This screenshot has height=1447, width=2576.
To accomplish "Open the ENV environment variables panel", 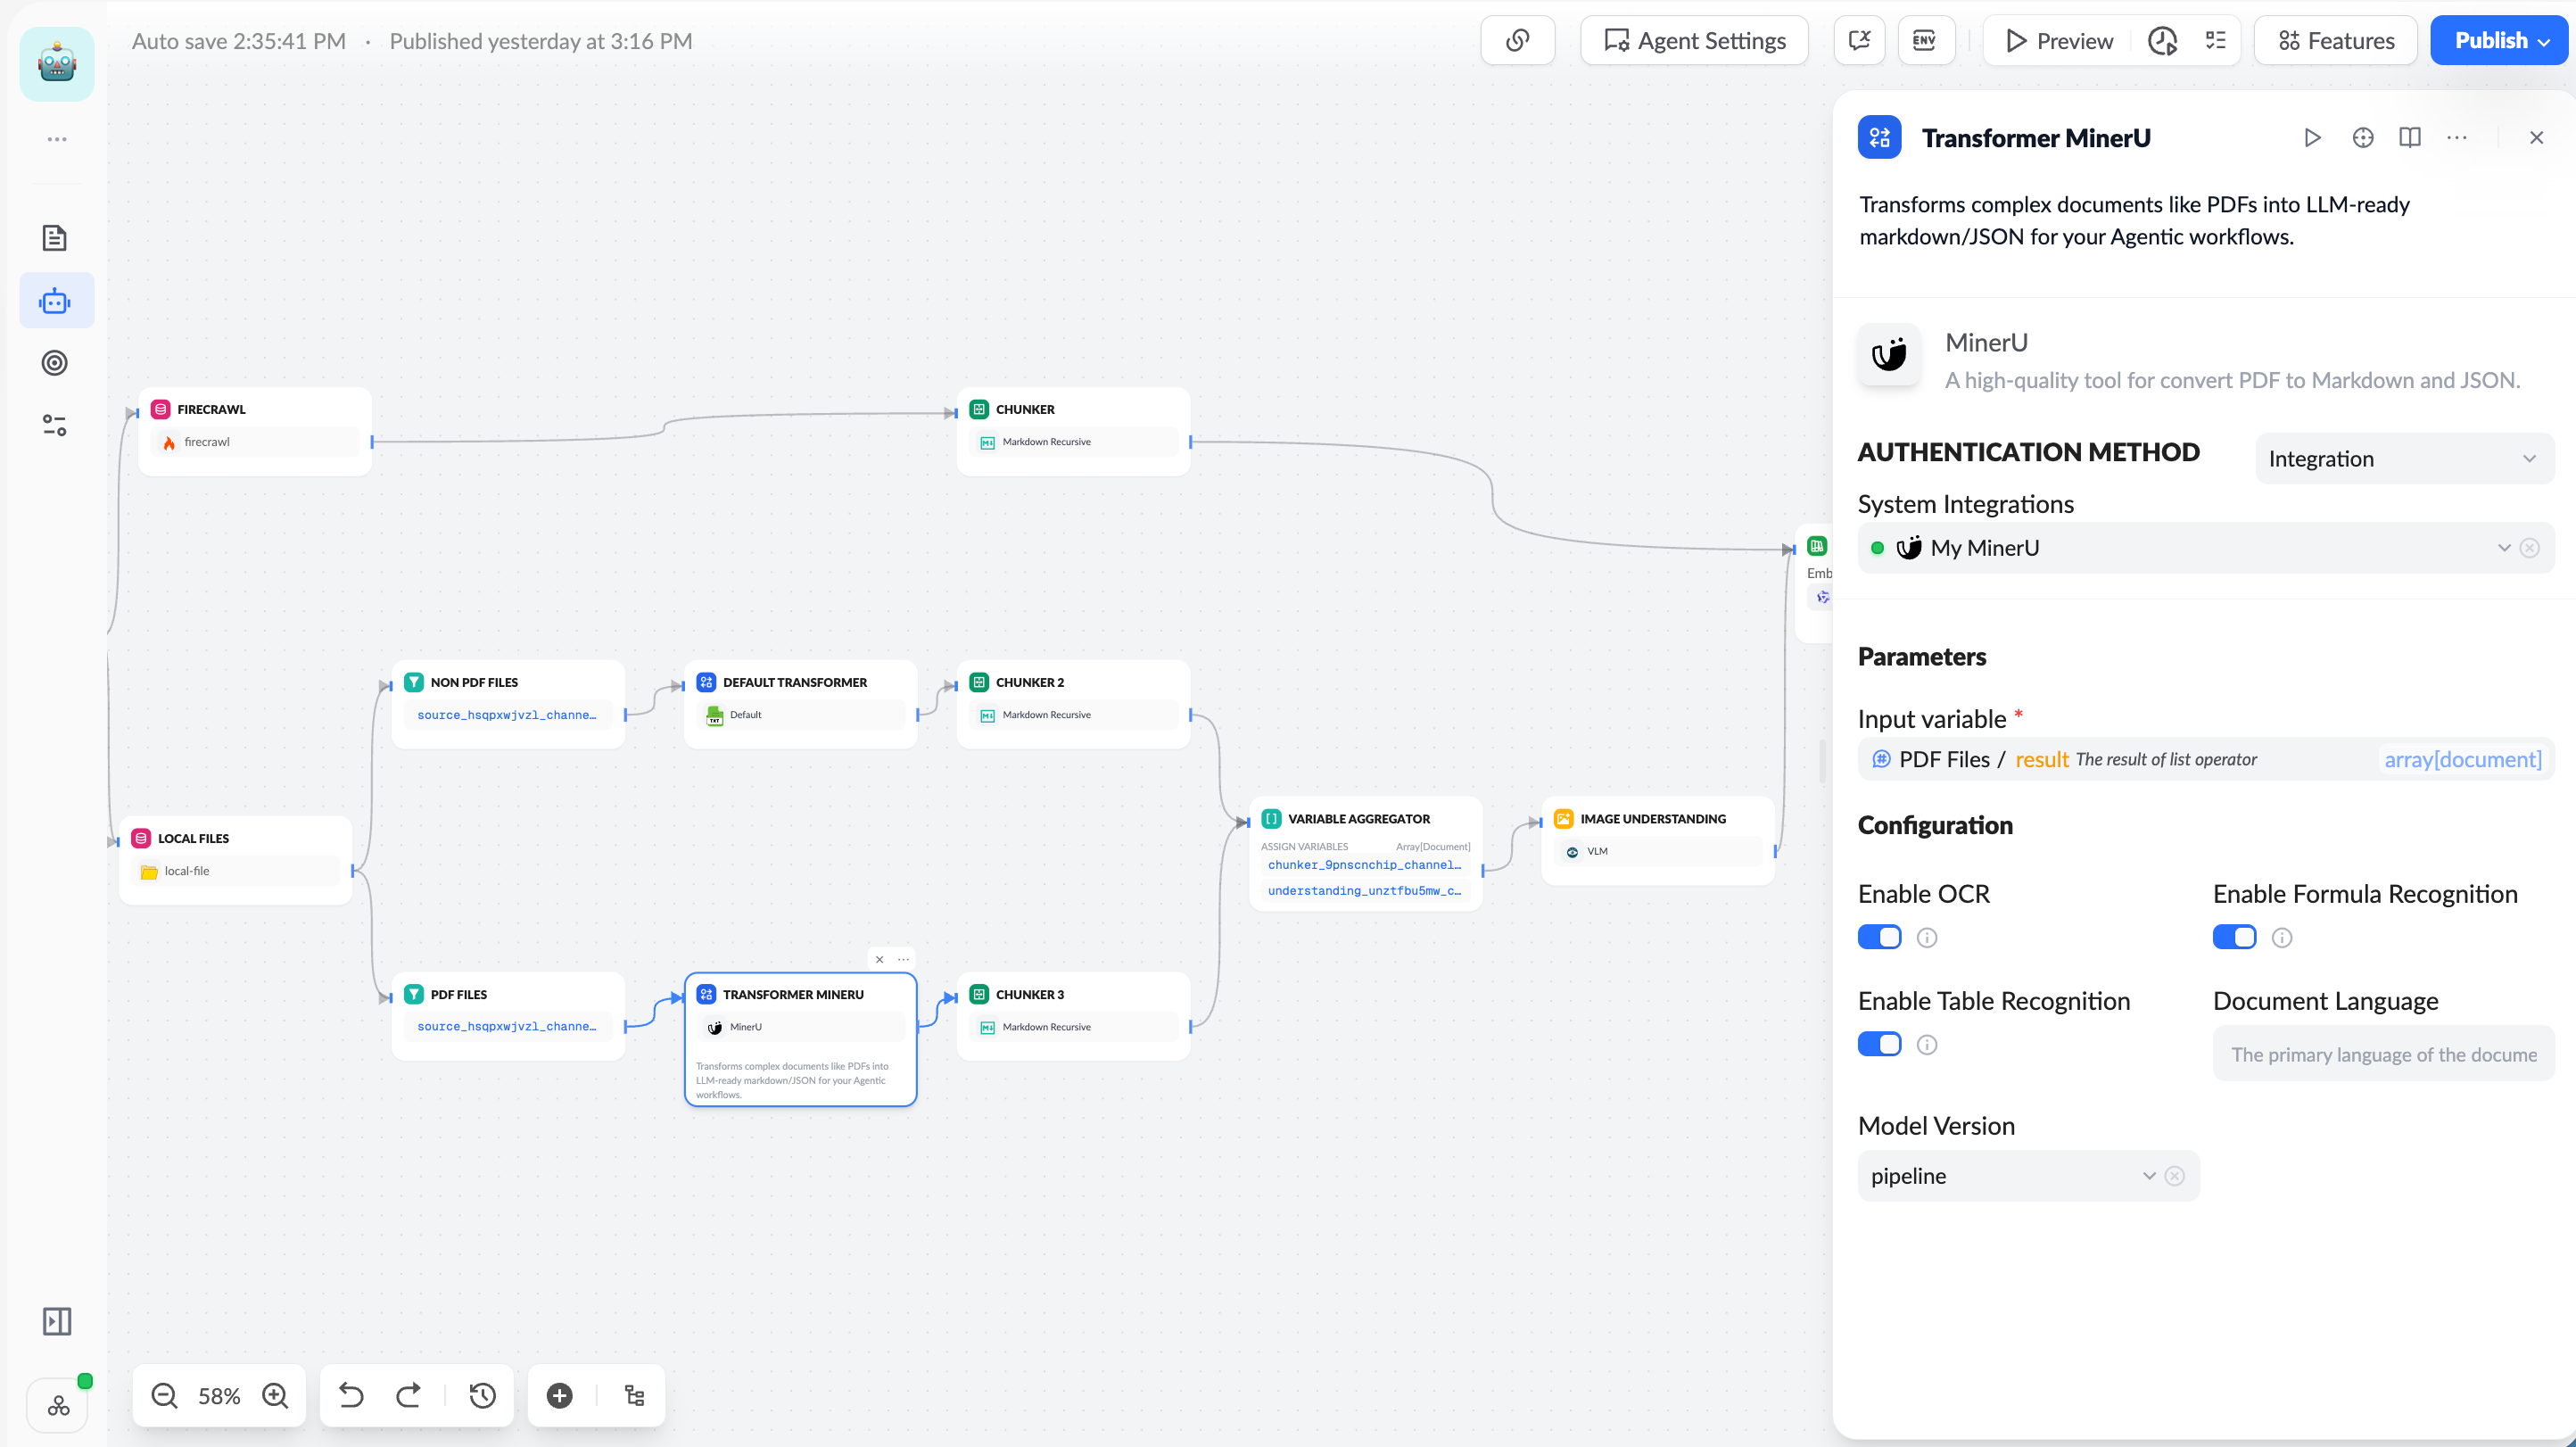I will click(1925, 40).
